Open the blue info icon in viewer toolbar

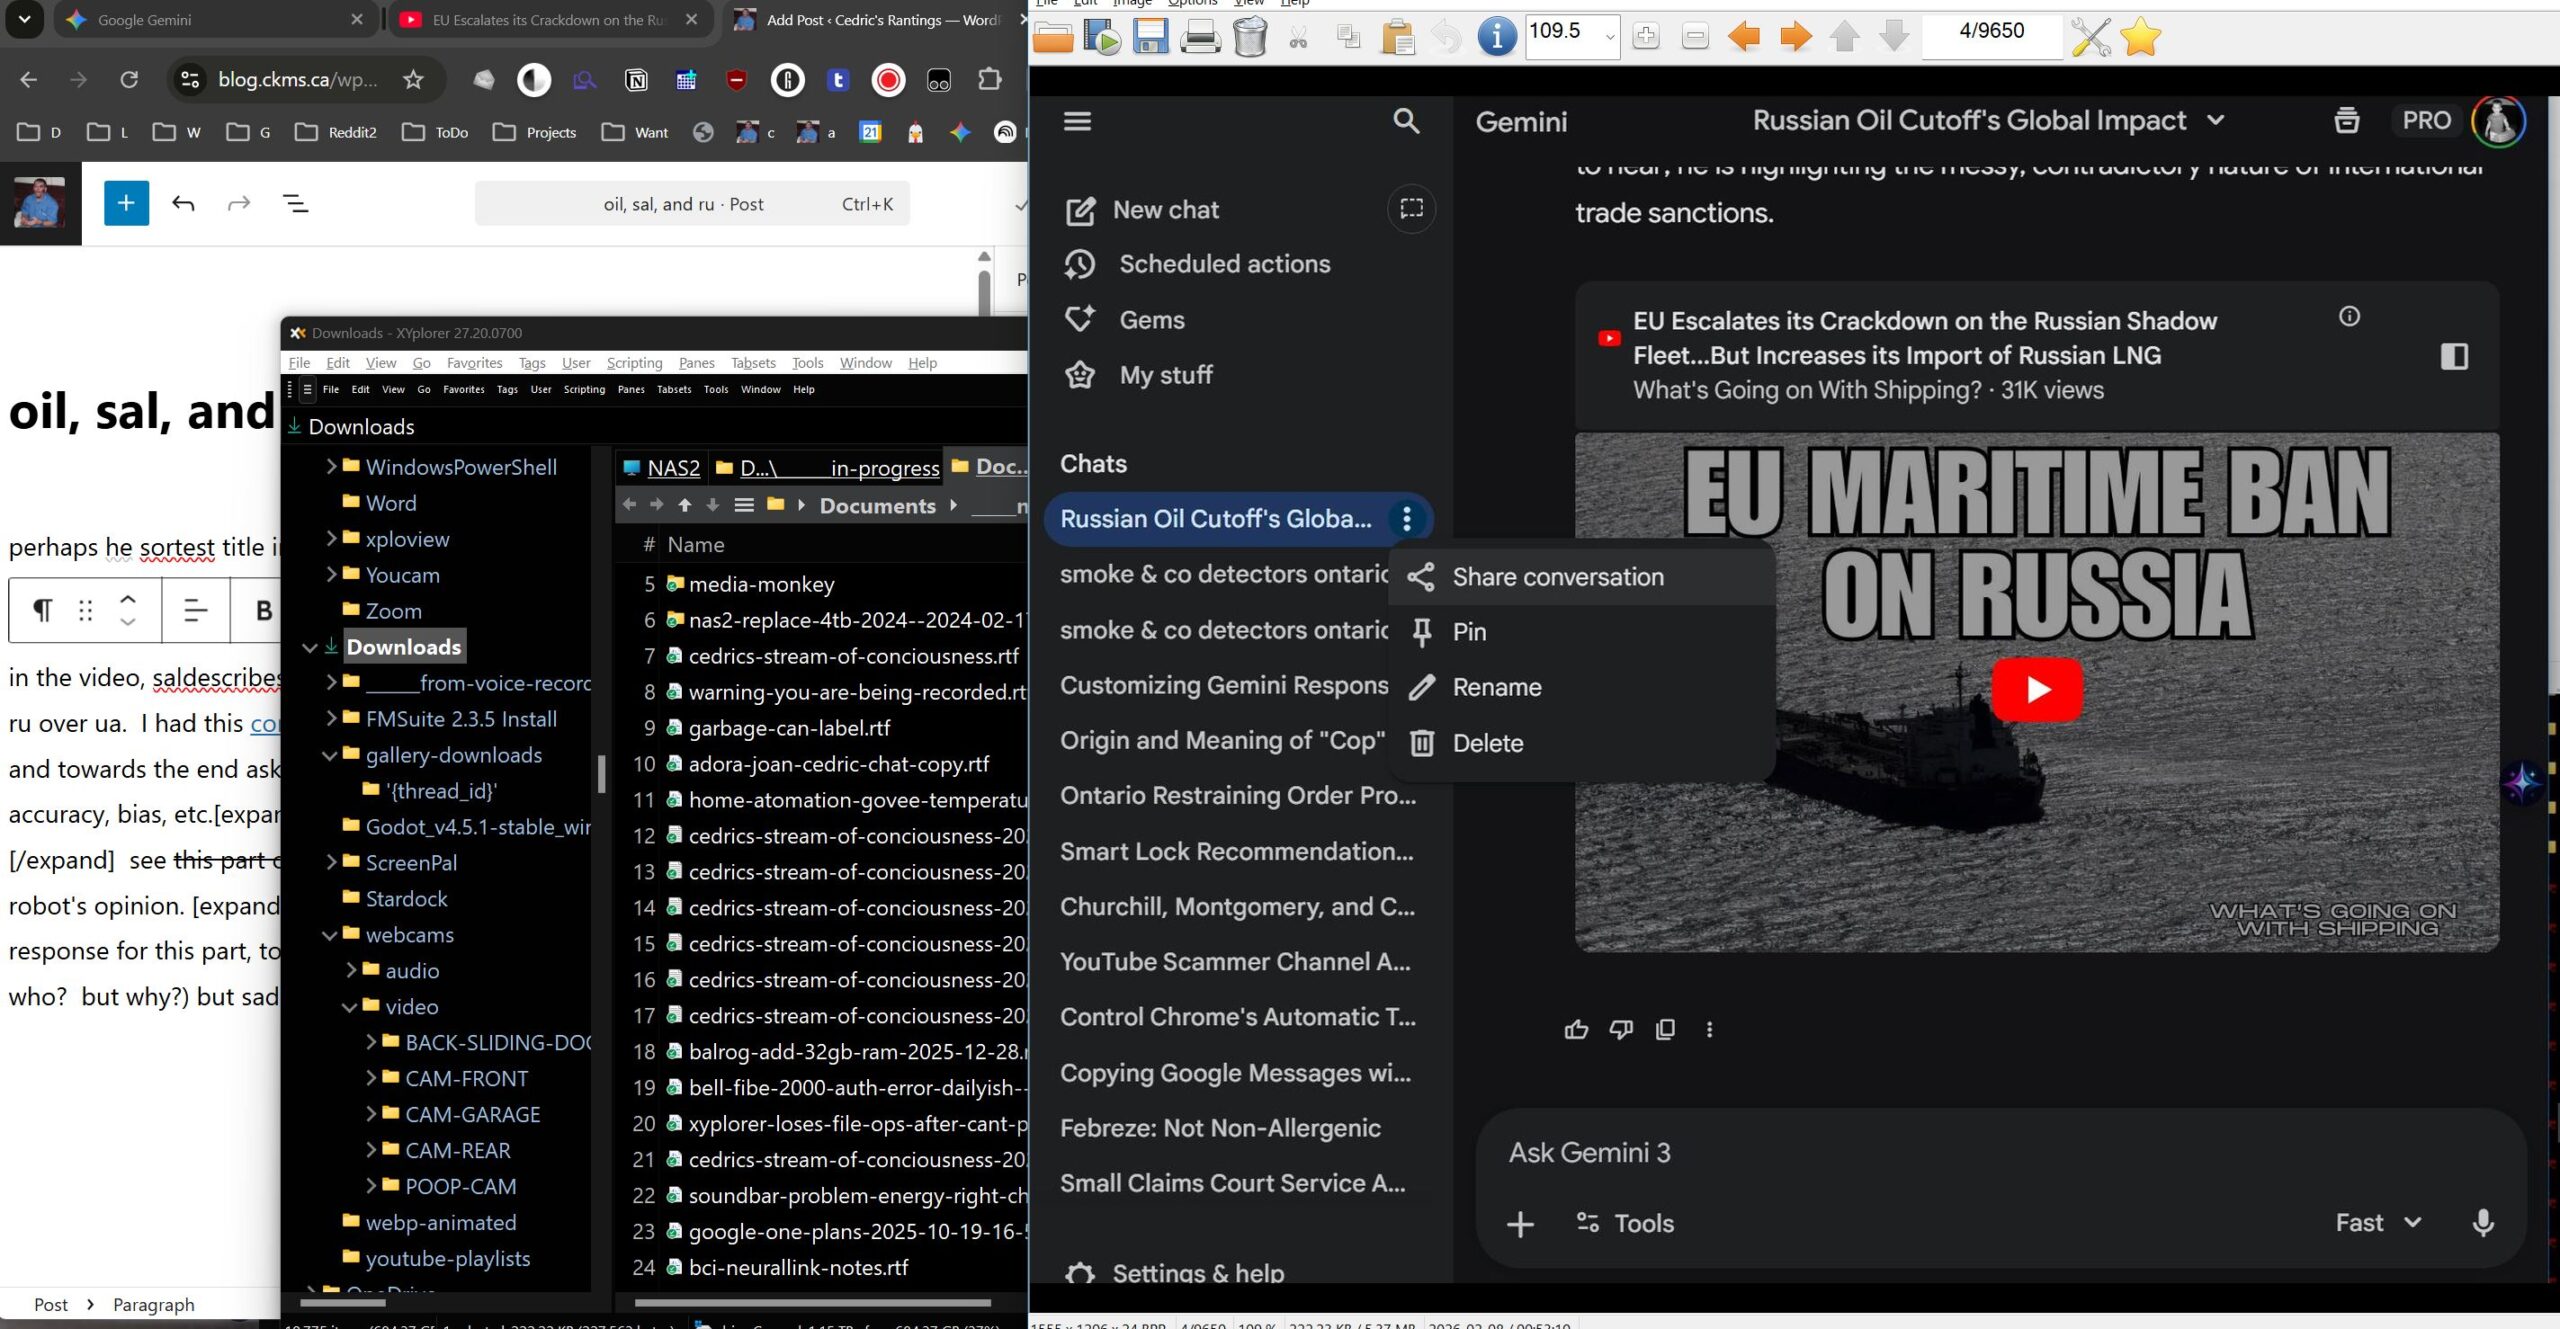coord(1496,37)
